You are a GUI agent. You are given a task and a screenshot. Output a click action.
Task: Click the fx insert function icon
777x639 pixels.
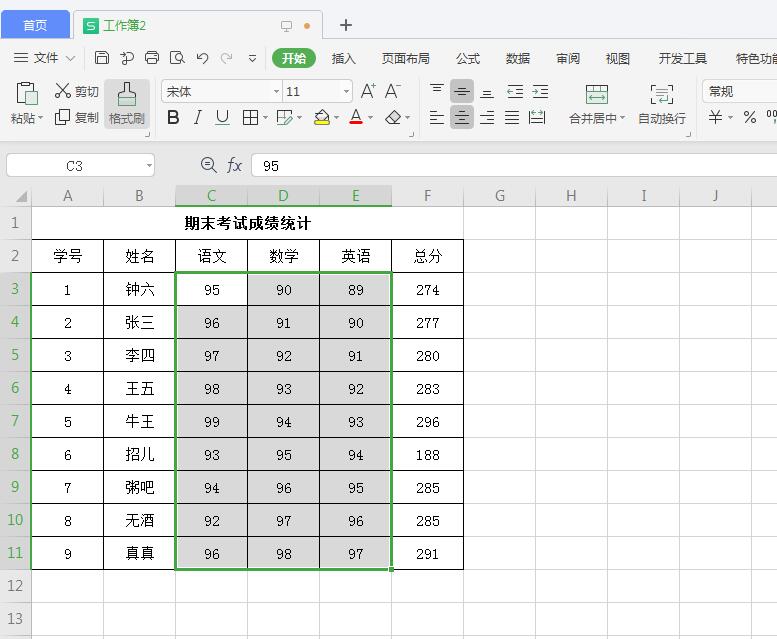point(234,165)
